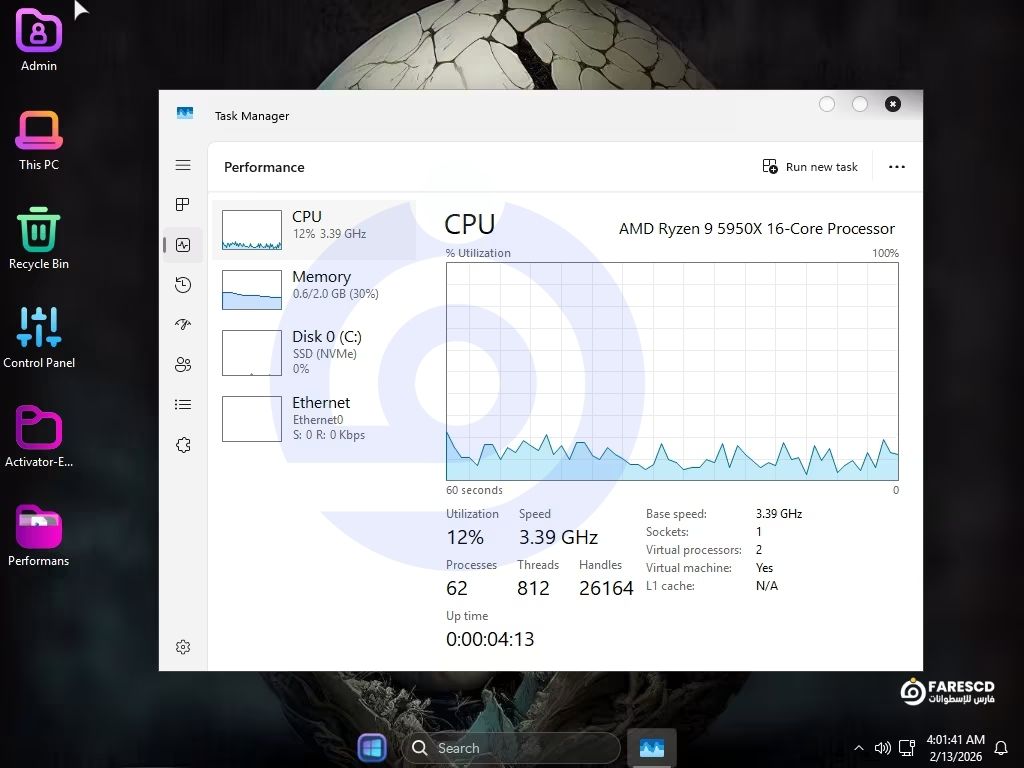Expand the hamburger navigation menu
Image resolution: width=1024 pixels, height=768 pixels.
pyautogui.click(x=183, y=165)
